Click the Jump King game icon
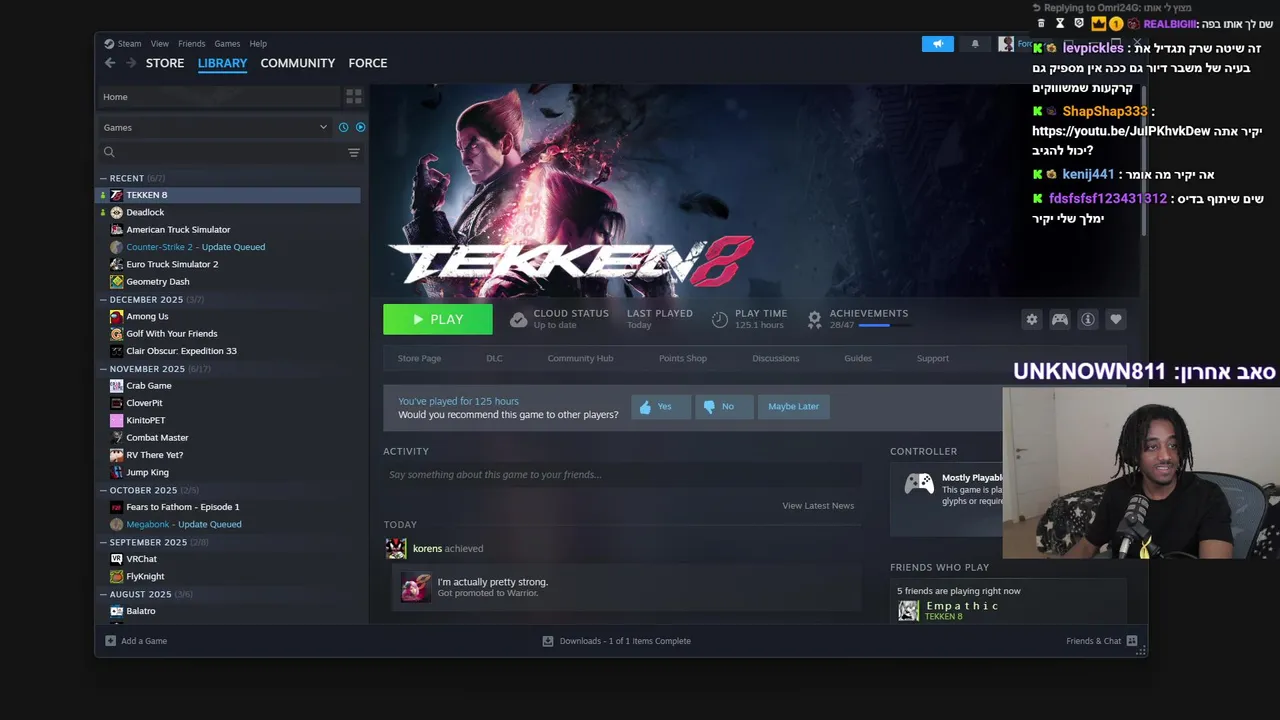Image resolution: width=1280 pixels, height=720 pixels. [x=117, y=472]
